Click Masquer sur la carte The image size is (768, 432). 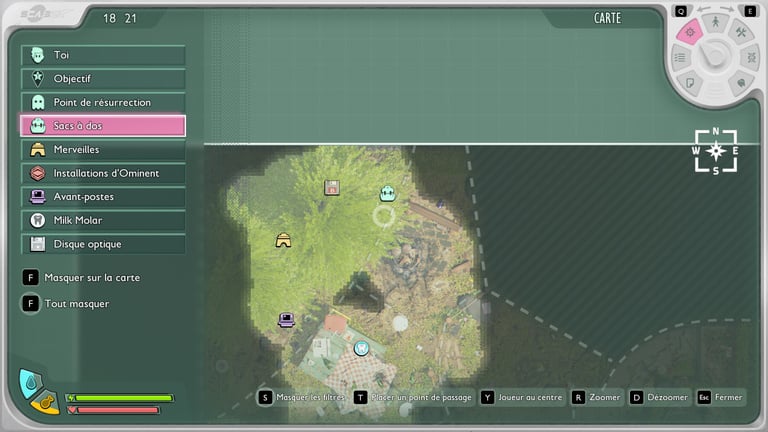(x=81, y=278)
